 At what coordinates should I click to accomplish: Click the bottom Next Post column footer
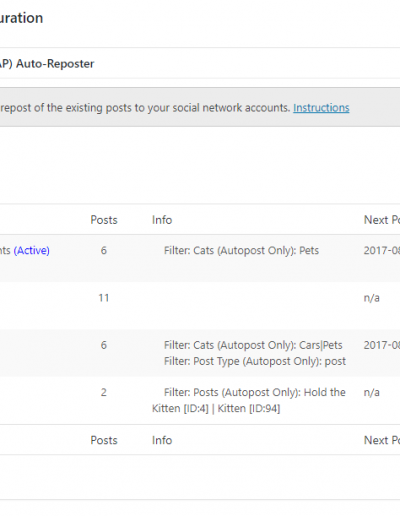[382, 440]
